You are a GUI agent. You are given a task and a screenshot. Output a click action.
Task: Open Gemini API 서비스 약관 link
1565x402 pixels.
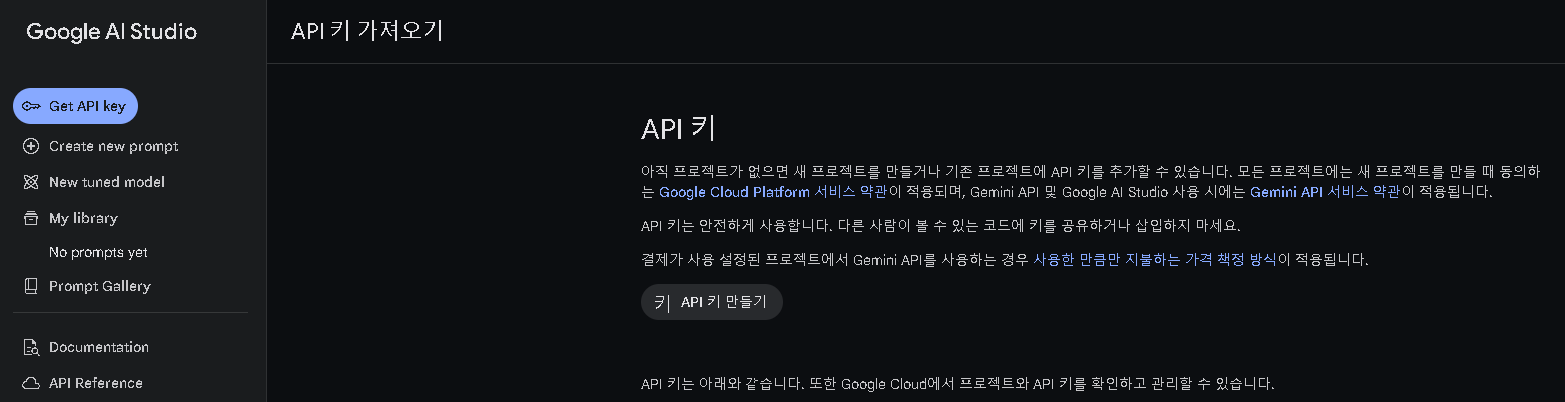pyautogui.click(x=1325, y=192)
